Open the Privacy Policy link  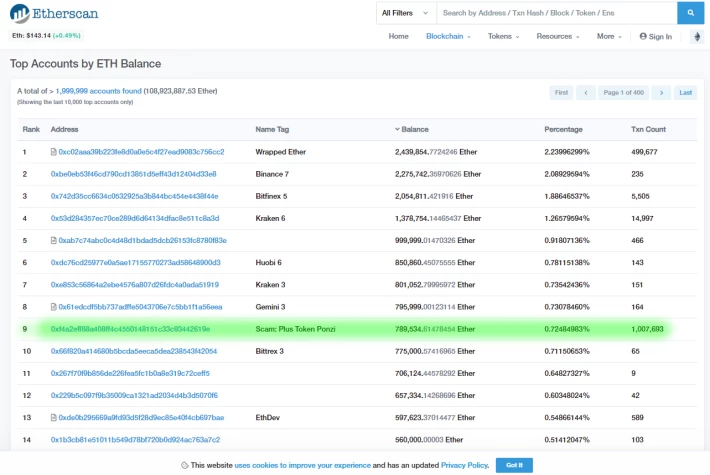coord(465,465)
